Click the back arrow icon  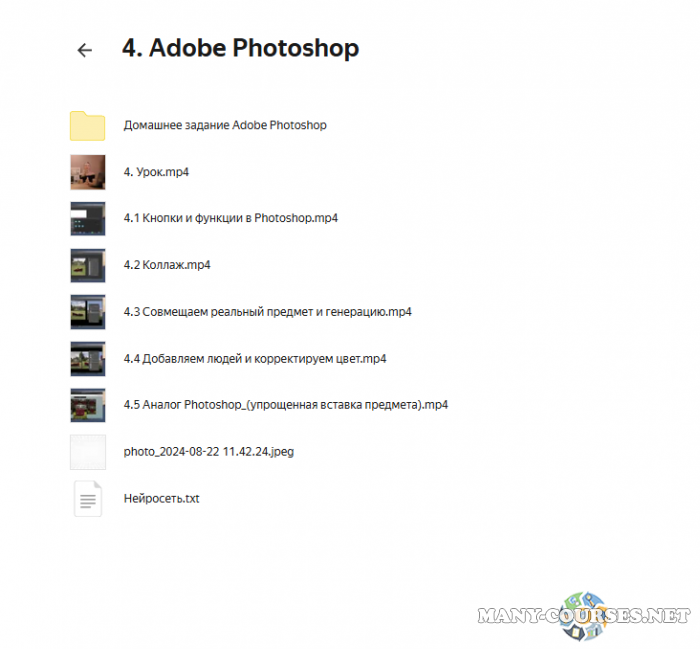(x=84, y=50)
